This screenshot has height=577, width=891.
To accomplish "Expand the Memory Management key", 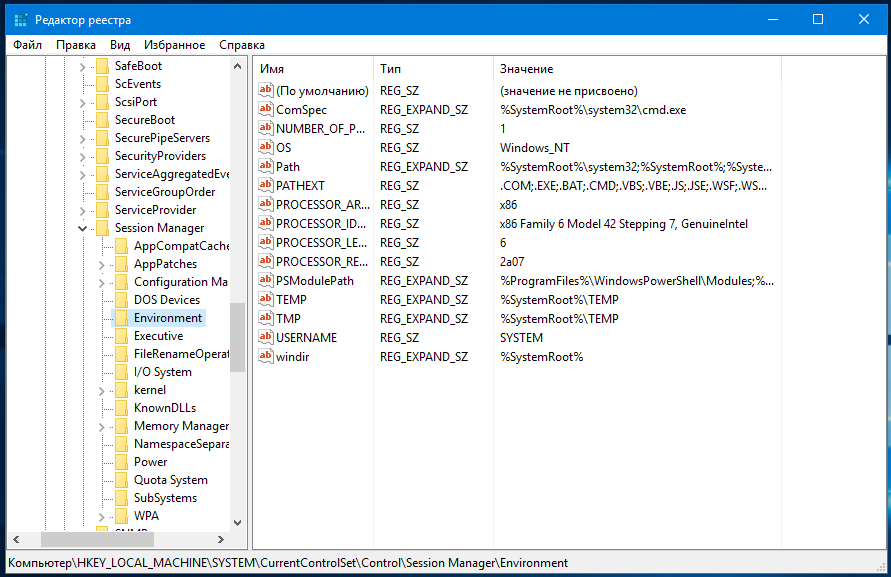I will (x=102, y=426).
